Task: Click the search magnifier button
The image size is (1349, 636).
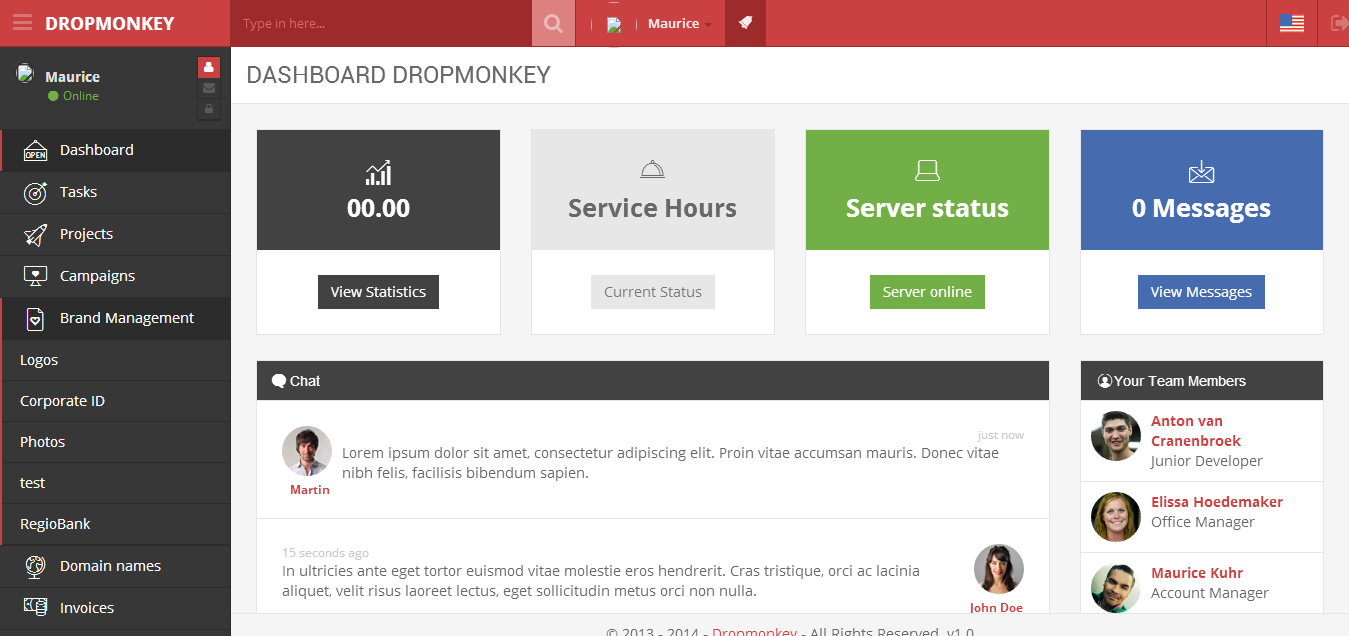Action: point(553,23)
